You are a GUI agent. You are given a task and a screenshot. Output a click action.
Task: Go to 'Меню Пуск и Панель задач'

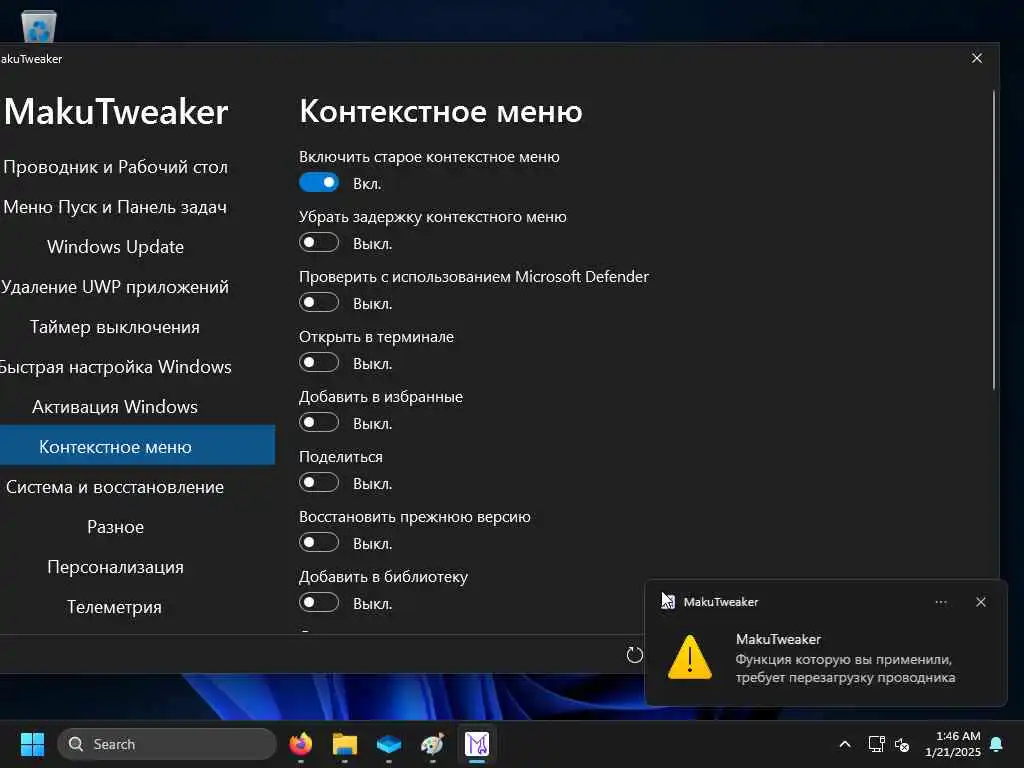115,207
